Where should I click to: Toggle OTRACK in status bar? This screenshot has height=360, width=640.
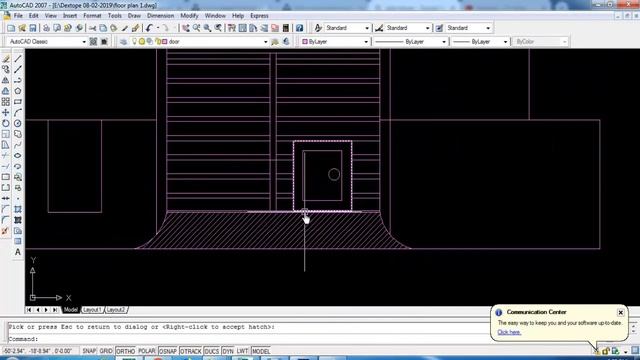(x=191, y=351)
